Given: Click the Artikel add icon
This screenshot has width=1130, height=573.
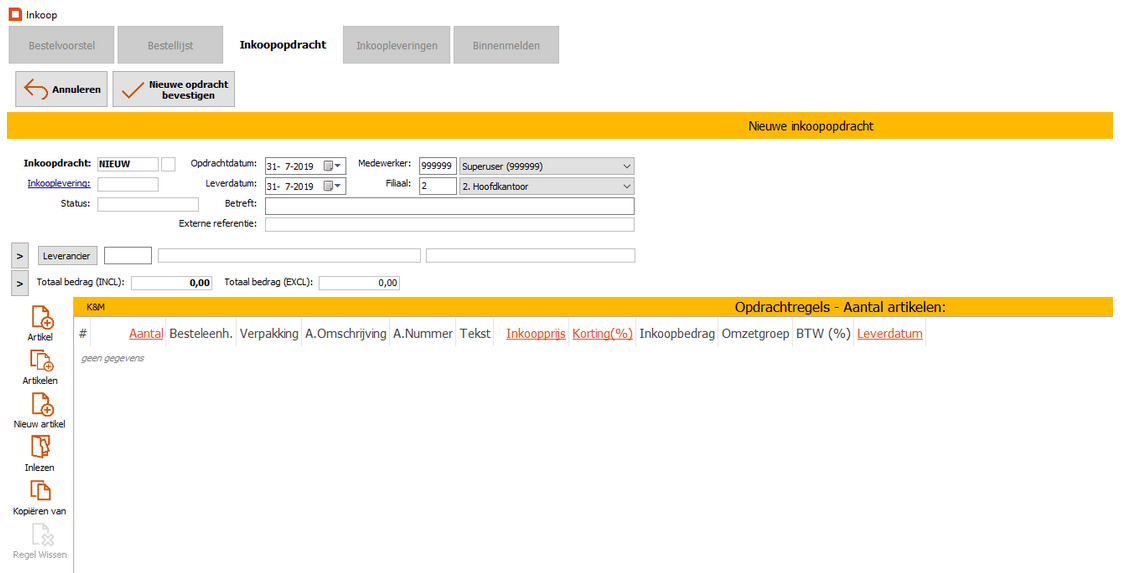Looking at the screenshot, I should tap(41, 318).
